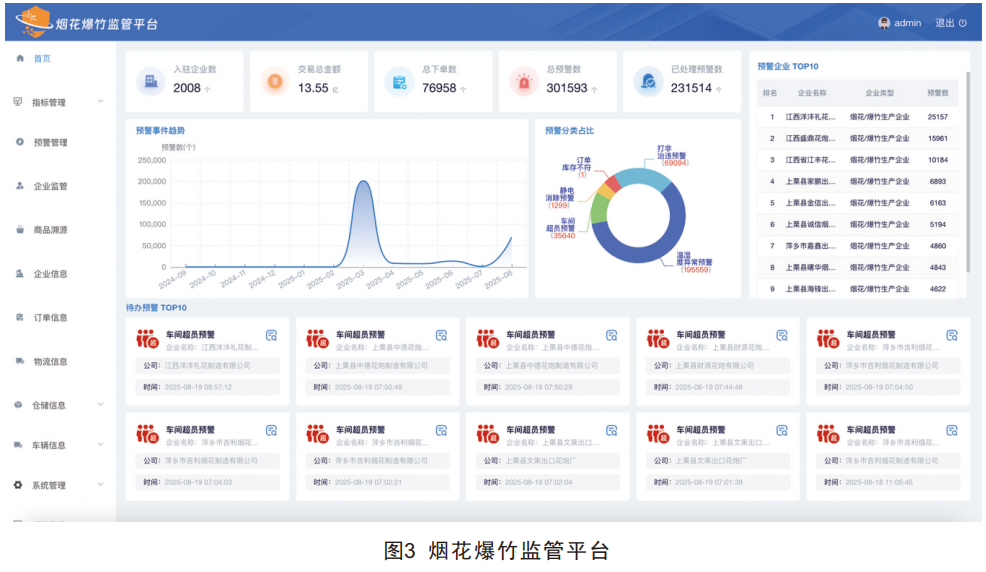Click the 退出 logout button
Image resolution: width=986 pixels, height=572 pixels.
[x=950, y=23]
